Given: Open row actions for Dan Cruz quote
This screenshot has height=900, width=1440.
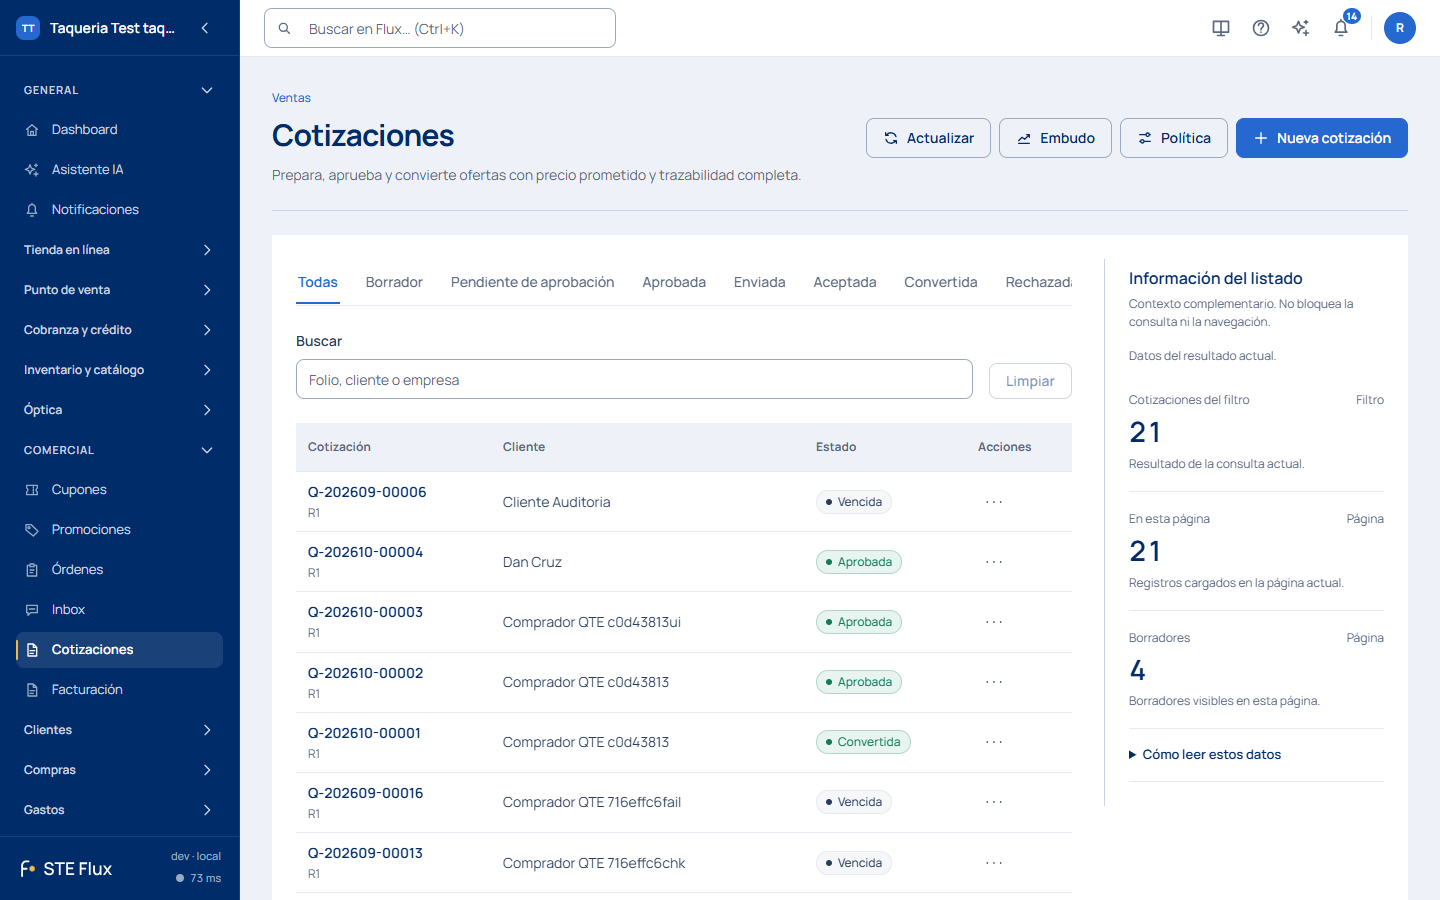Looking at the screenshot, I should (994, 562).
